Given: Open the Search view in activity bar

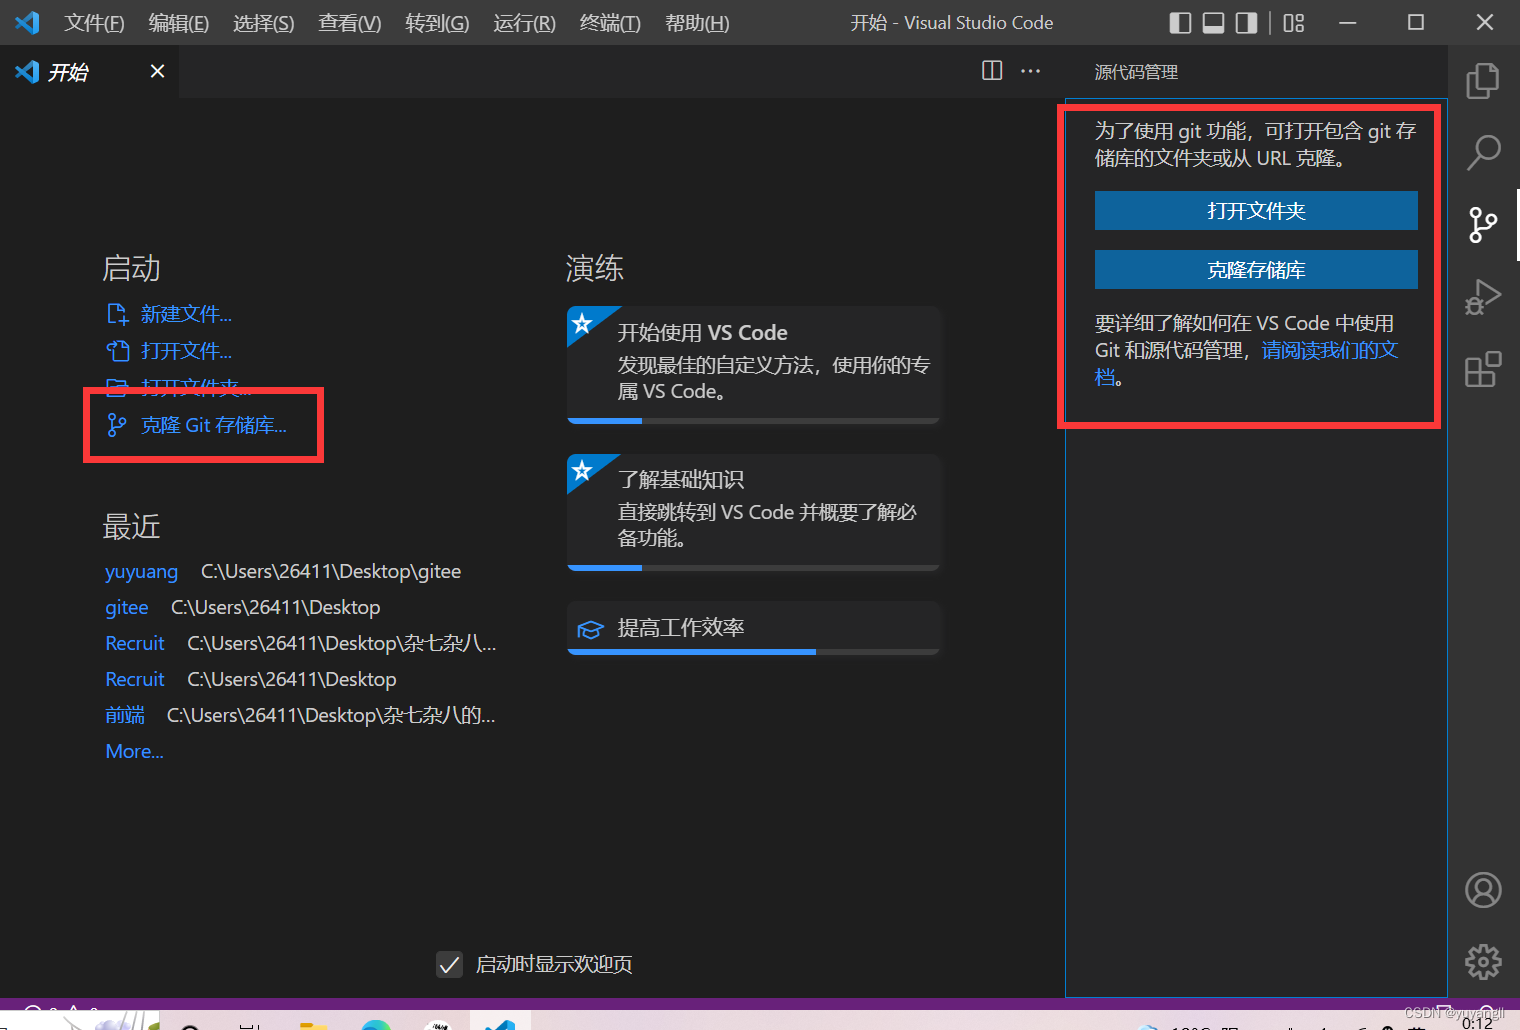Looking at the screenshot, I should pyautogui.click(x=1483, y=152).
